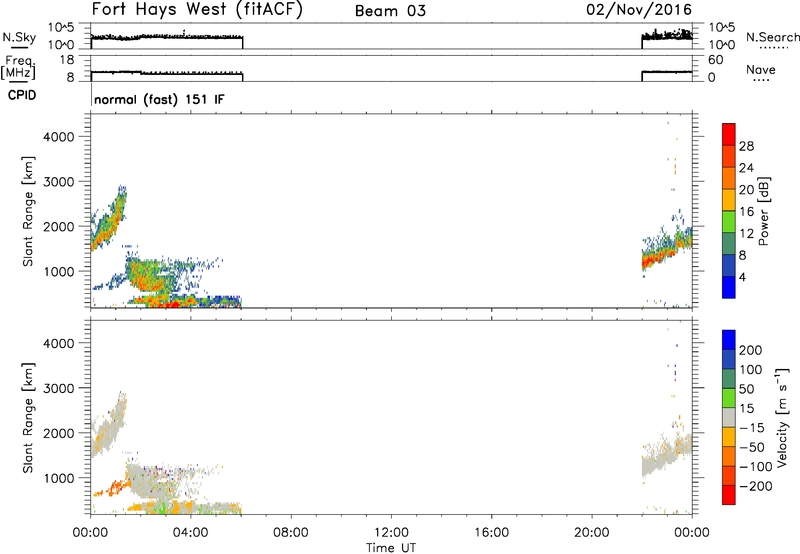
Task: Click the 'CPID' label
Action: tap(22, 95)
